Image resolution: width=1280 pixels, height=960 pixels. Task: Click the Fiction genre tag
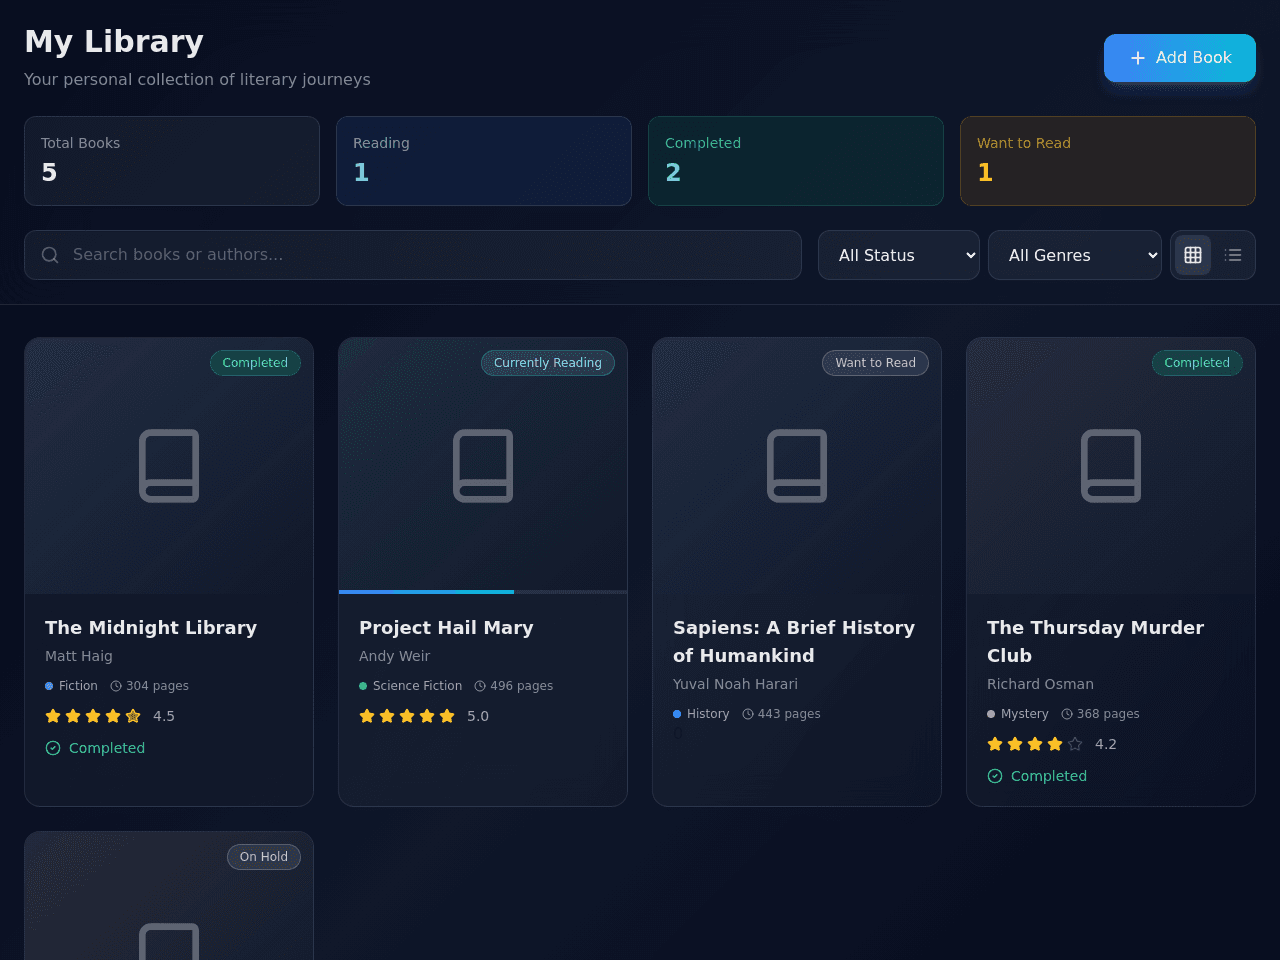(x=71, y=686)
